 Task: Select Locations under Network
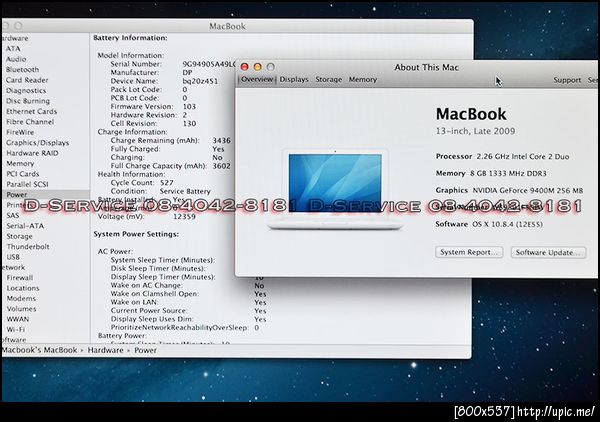click(x=23, y=288)
